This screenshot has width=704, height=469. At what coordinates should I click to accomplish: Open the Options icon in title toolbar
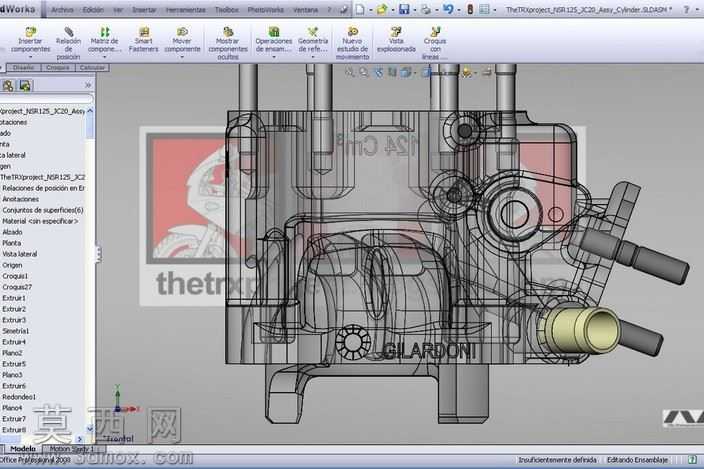pos(484,9)
